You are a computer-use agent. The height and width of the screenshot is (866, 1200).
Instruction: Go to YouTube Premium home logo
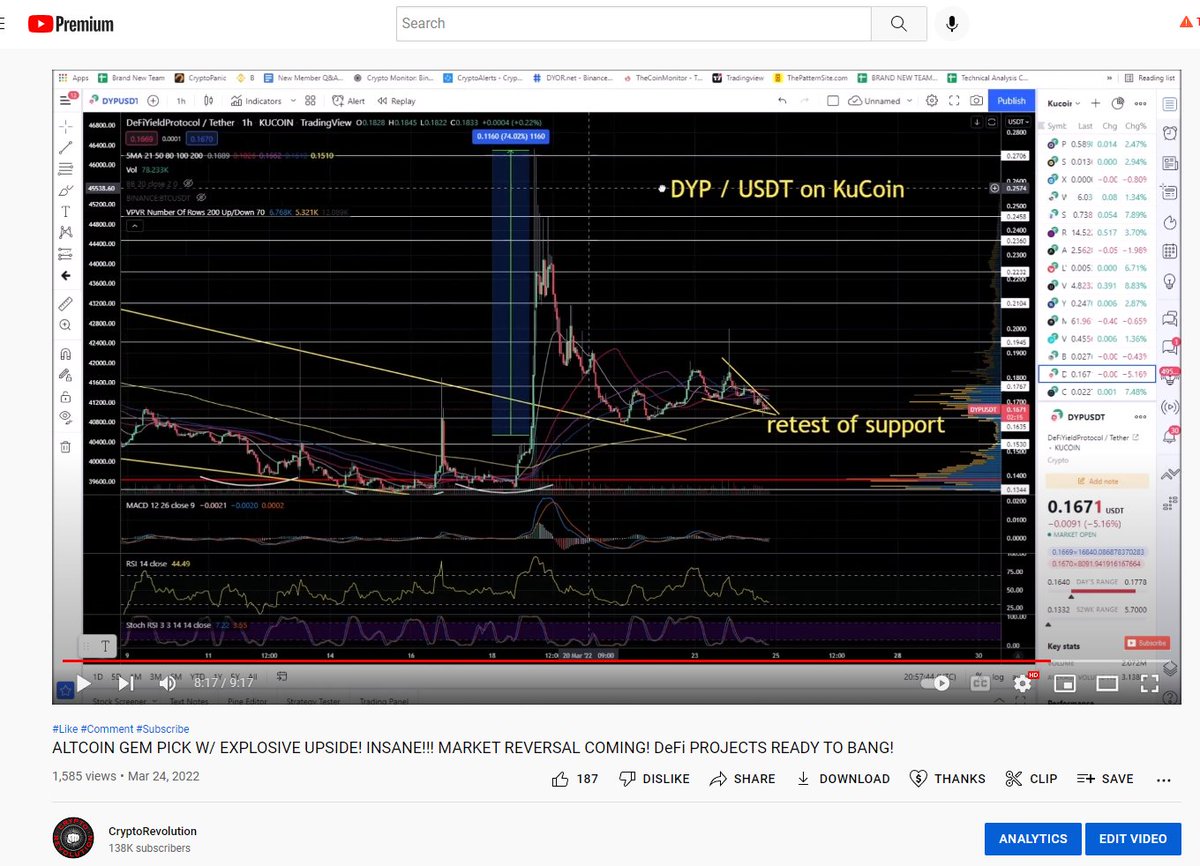click(x=71, y=24)
